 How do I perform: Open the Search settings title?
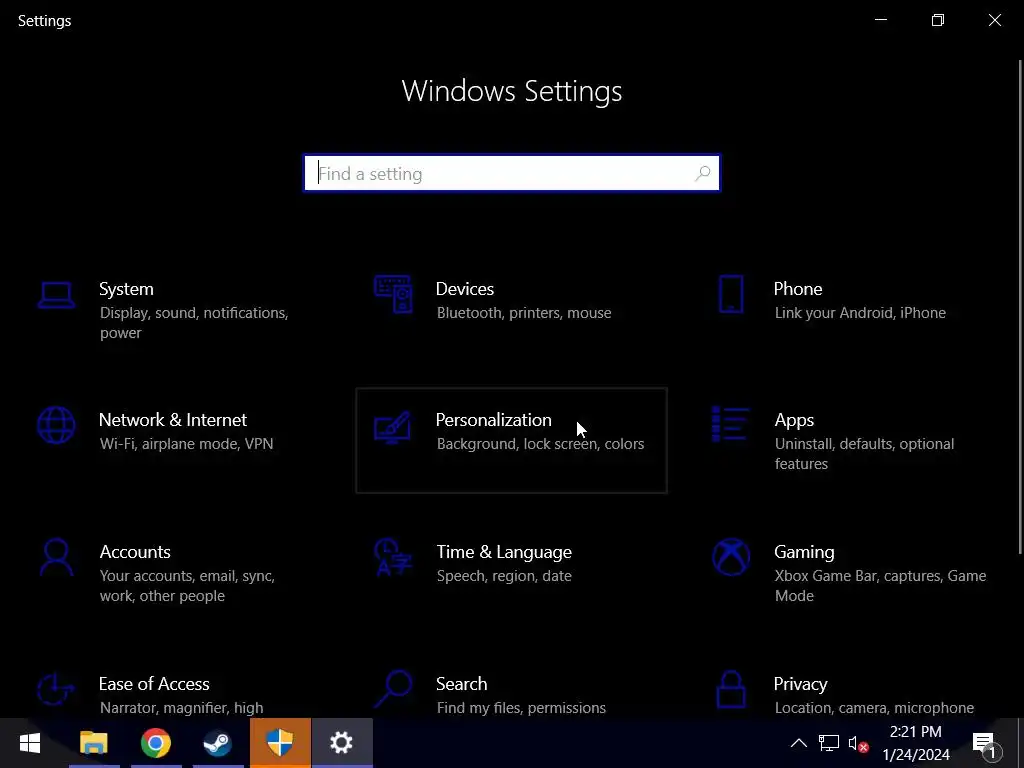[461, 684]
